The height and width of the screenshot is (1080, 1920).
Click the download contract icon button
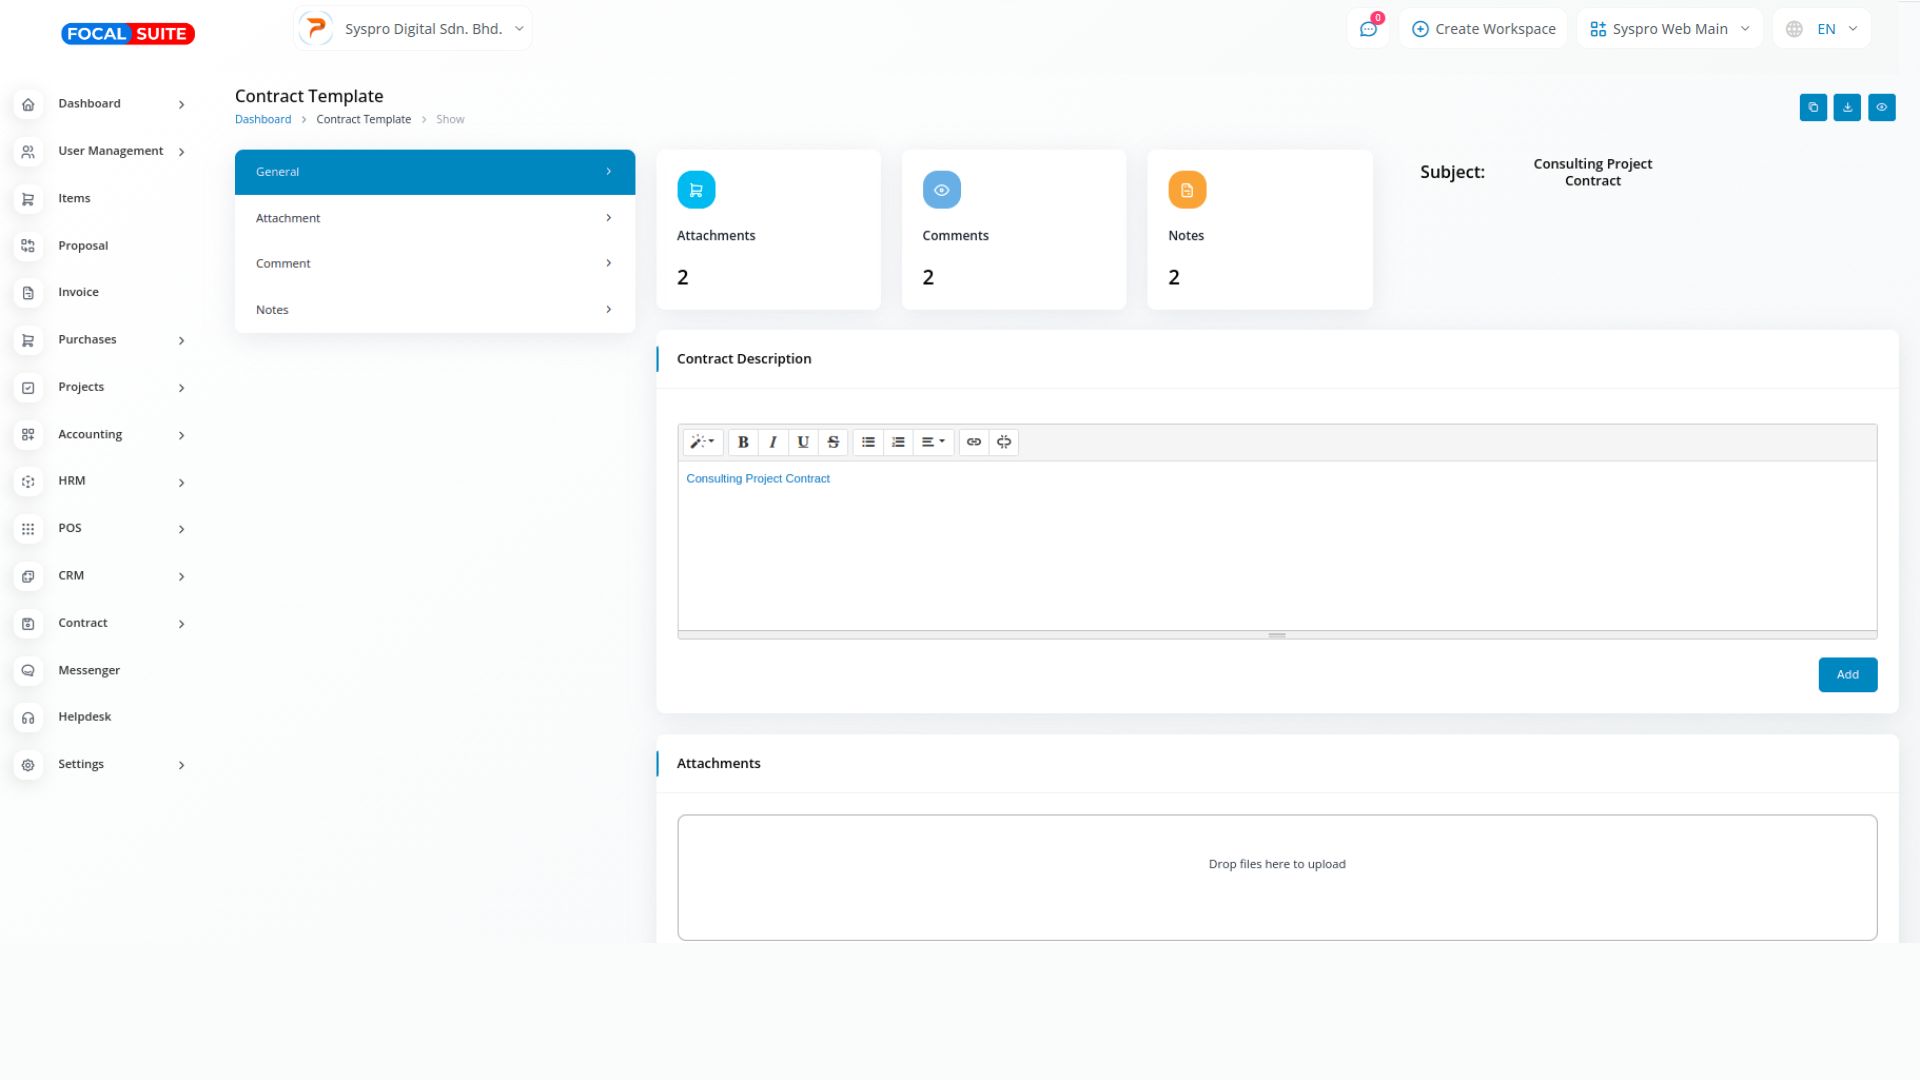click(1847, 107)
